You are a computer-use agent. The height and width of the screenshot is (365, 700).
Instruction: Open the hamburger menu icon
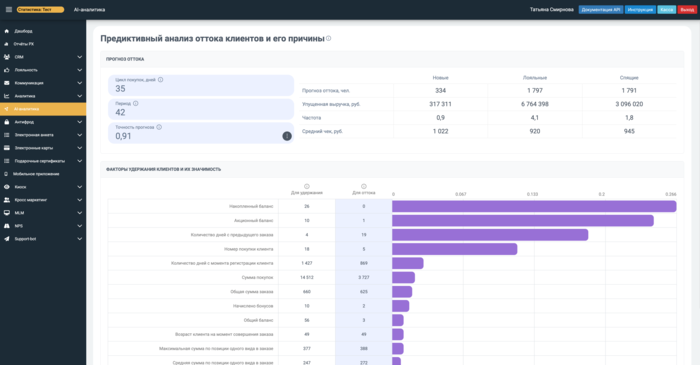click(8, 9)
